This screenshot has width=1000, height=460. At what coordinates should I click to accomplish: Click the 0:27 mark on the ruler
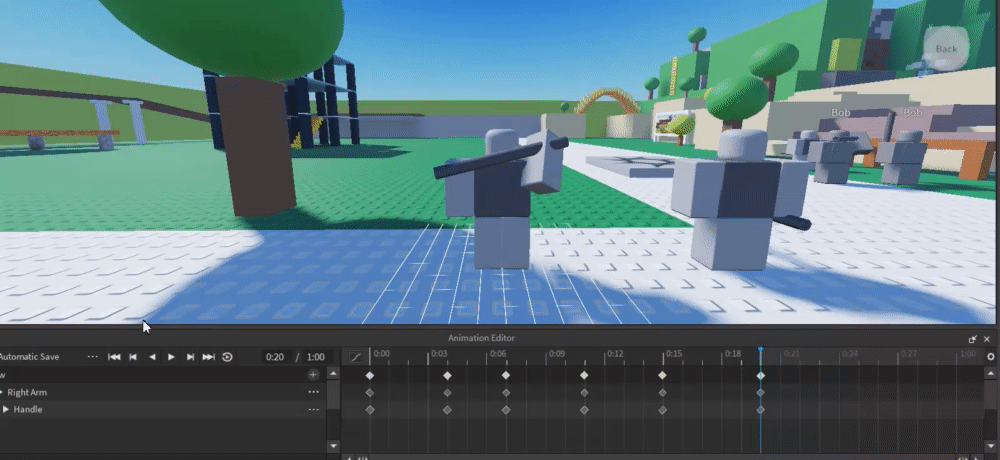pos(909,353)
